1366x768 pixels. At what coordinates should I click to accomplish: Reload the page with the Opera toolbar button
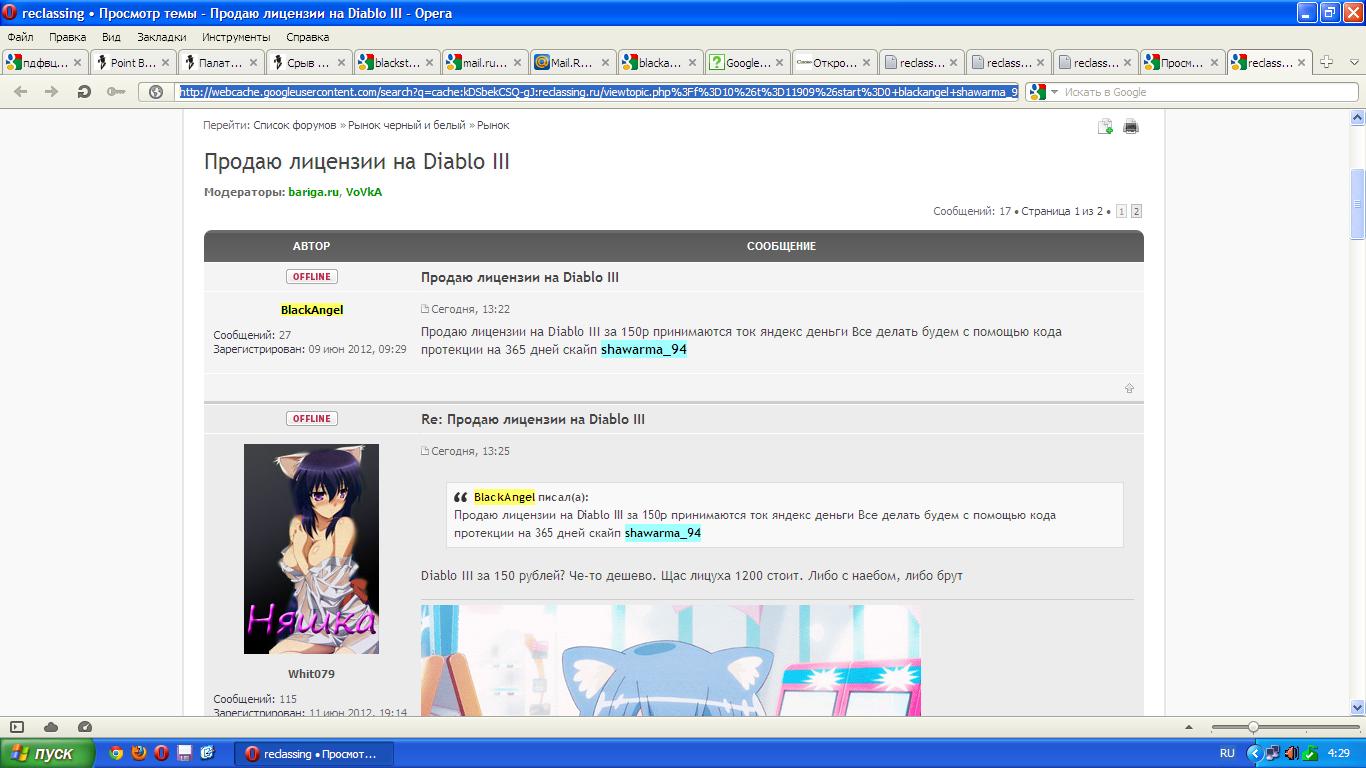84,92
